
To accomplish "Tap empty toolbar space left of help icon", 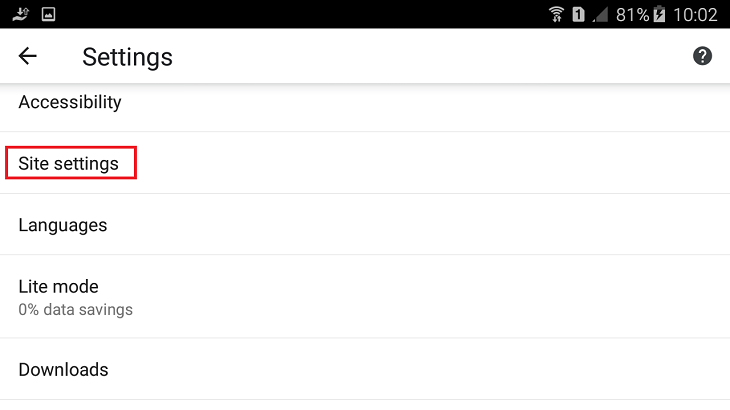I will [433, 56].
